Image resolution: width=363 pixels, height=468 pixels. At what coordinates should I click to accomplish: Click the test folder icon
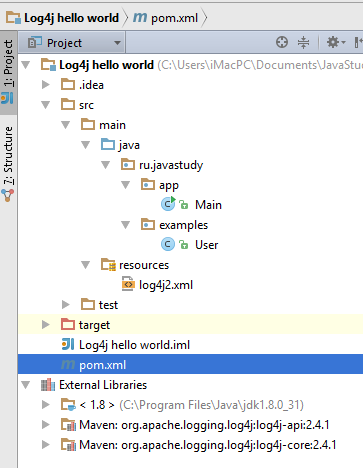(88, 304)
